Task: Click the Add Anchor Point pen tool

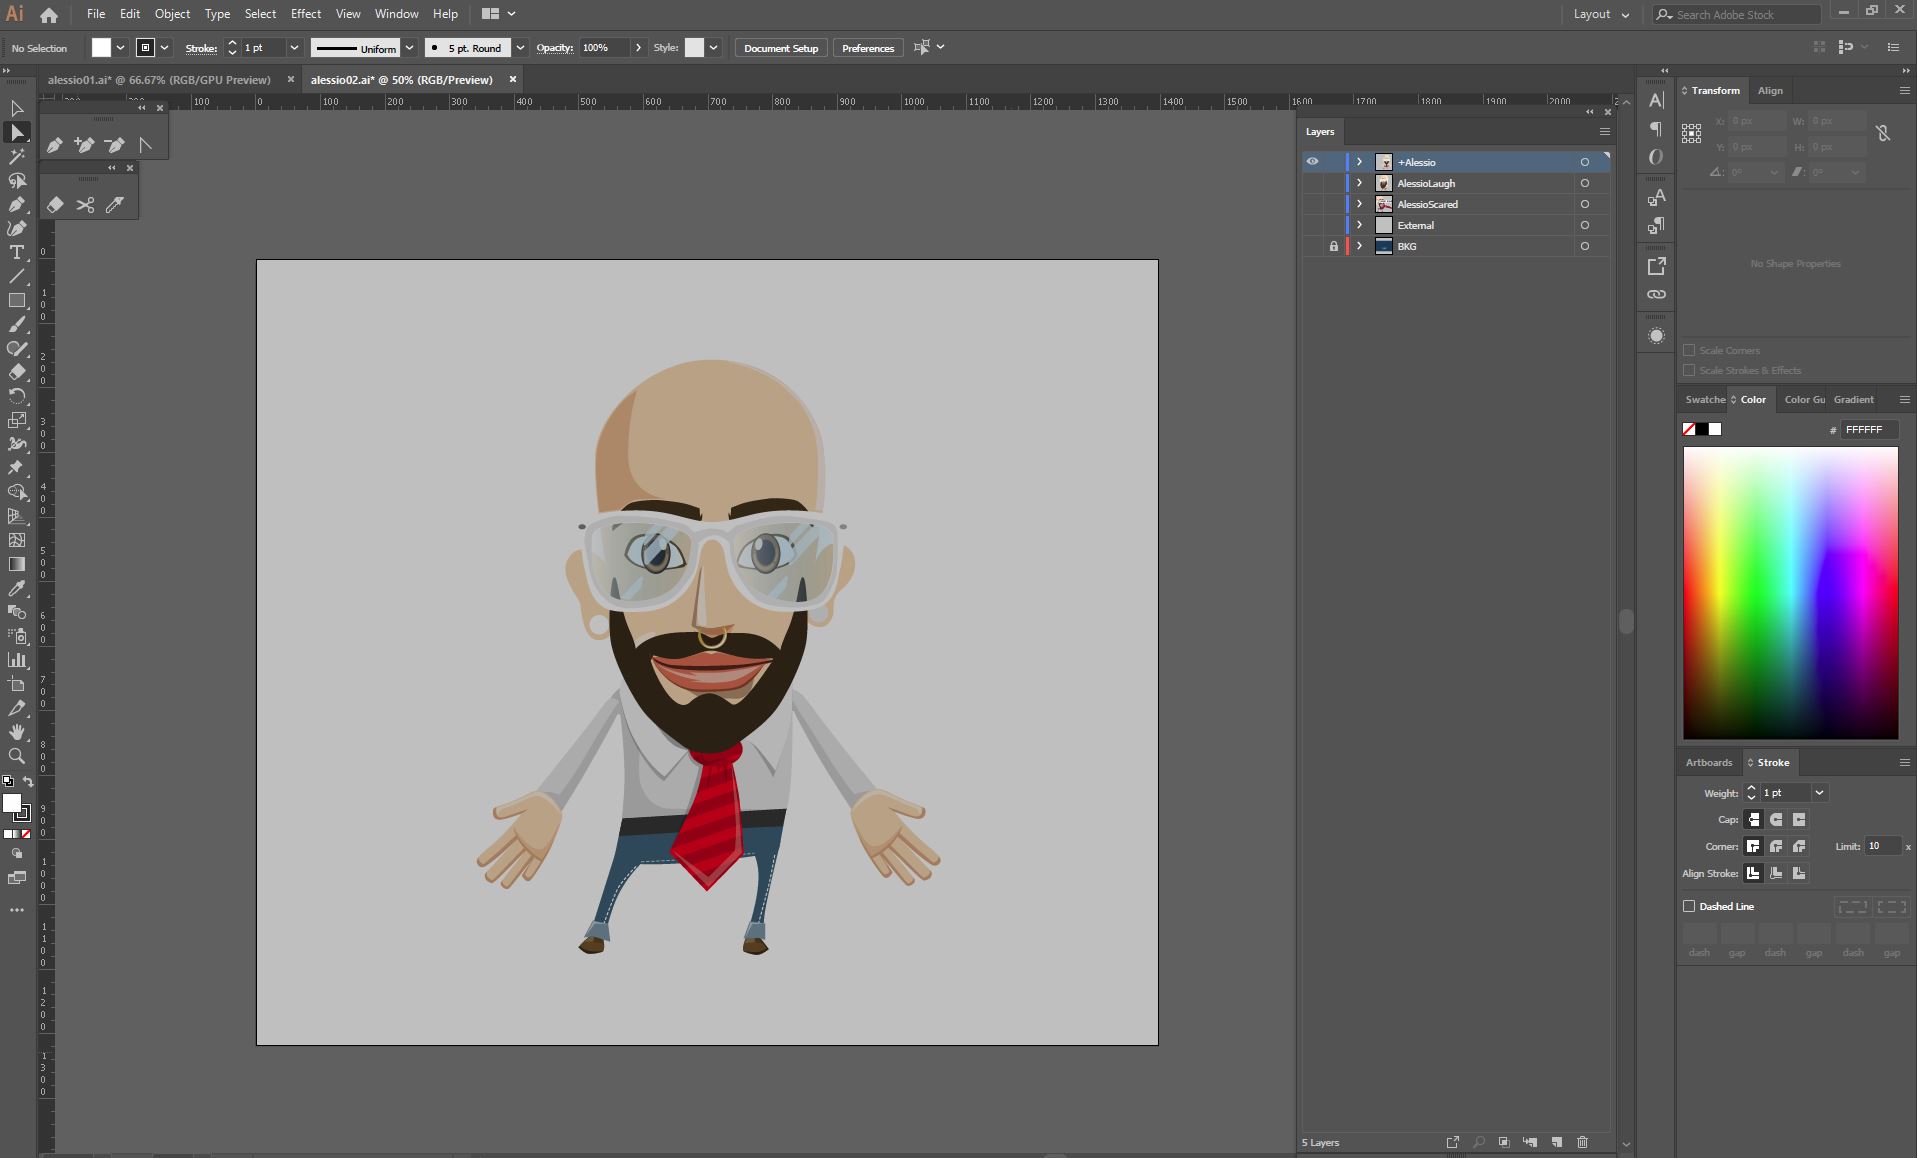Action: point(85,145)
